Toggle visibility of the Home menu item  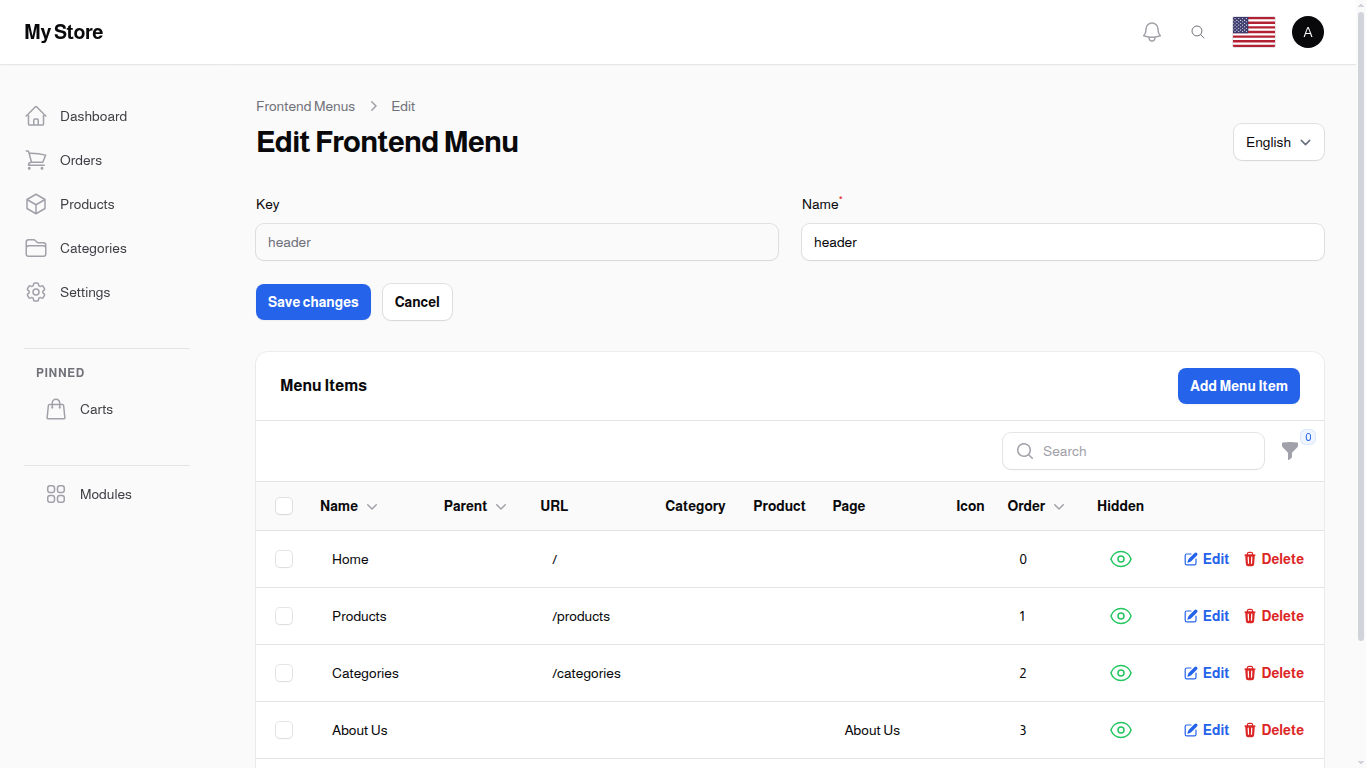pos(1121,559)
